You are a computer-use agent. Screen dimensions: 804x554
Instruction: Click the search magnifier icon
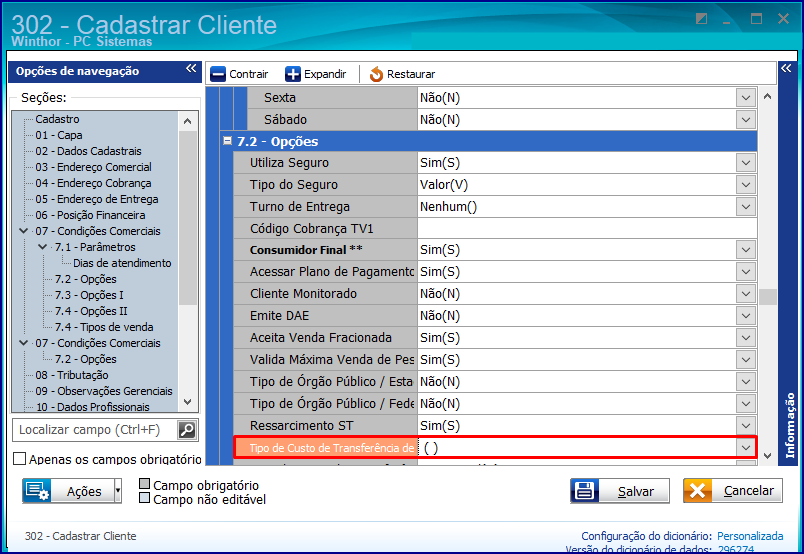187,430
